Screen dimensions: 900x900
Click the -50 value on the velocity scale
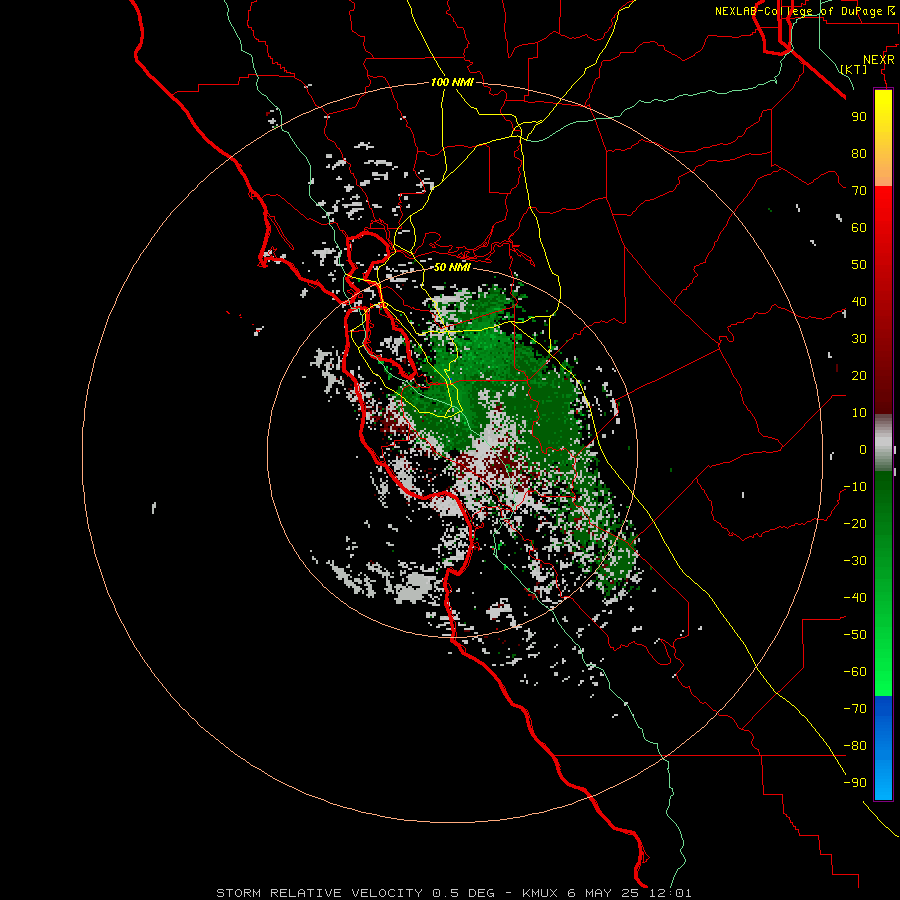pos(855,635)
